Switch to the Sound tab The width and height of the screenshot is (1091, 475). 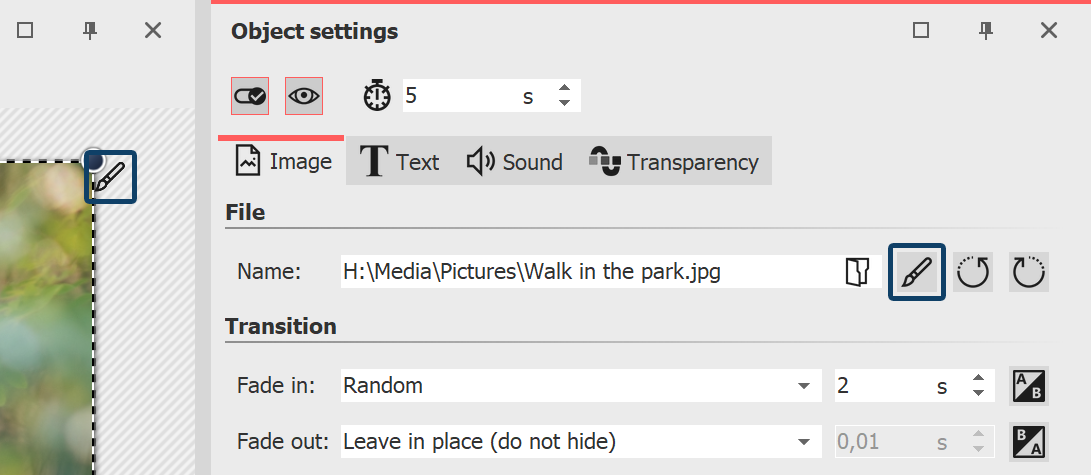point(515,162)
